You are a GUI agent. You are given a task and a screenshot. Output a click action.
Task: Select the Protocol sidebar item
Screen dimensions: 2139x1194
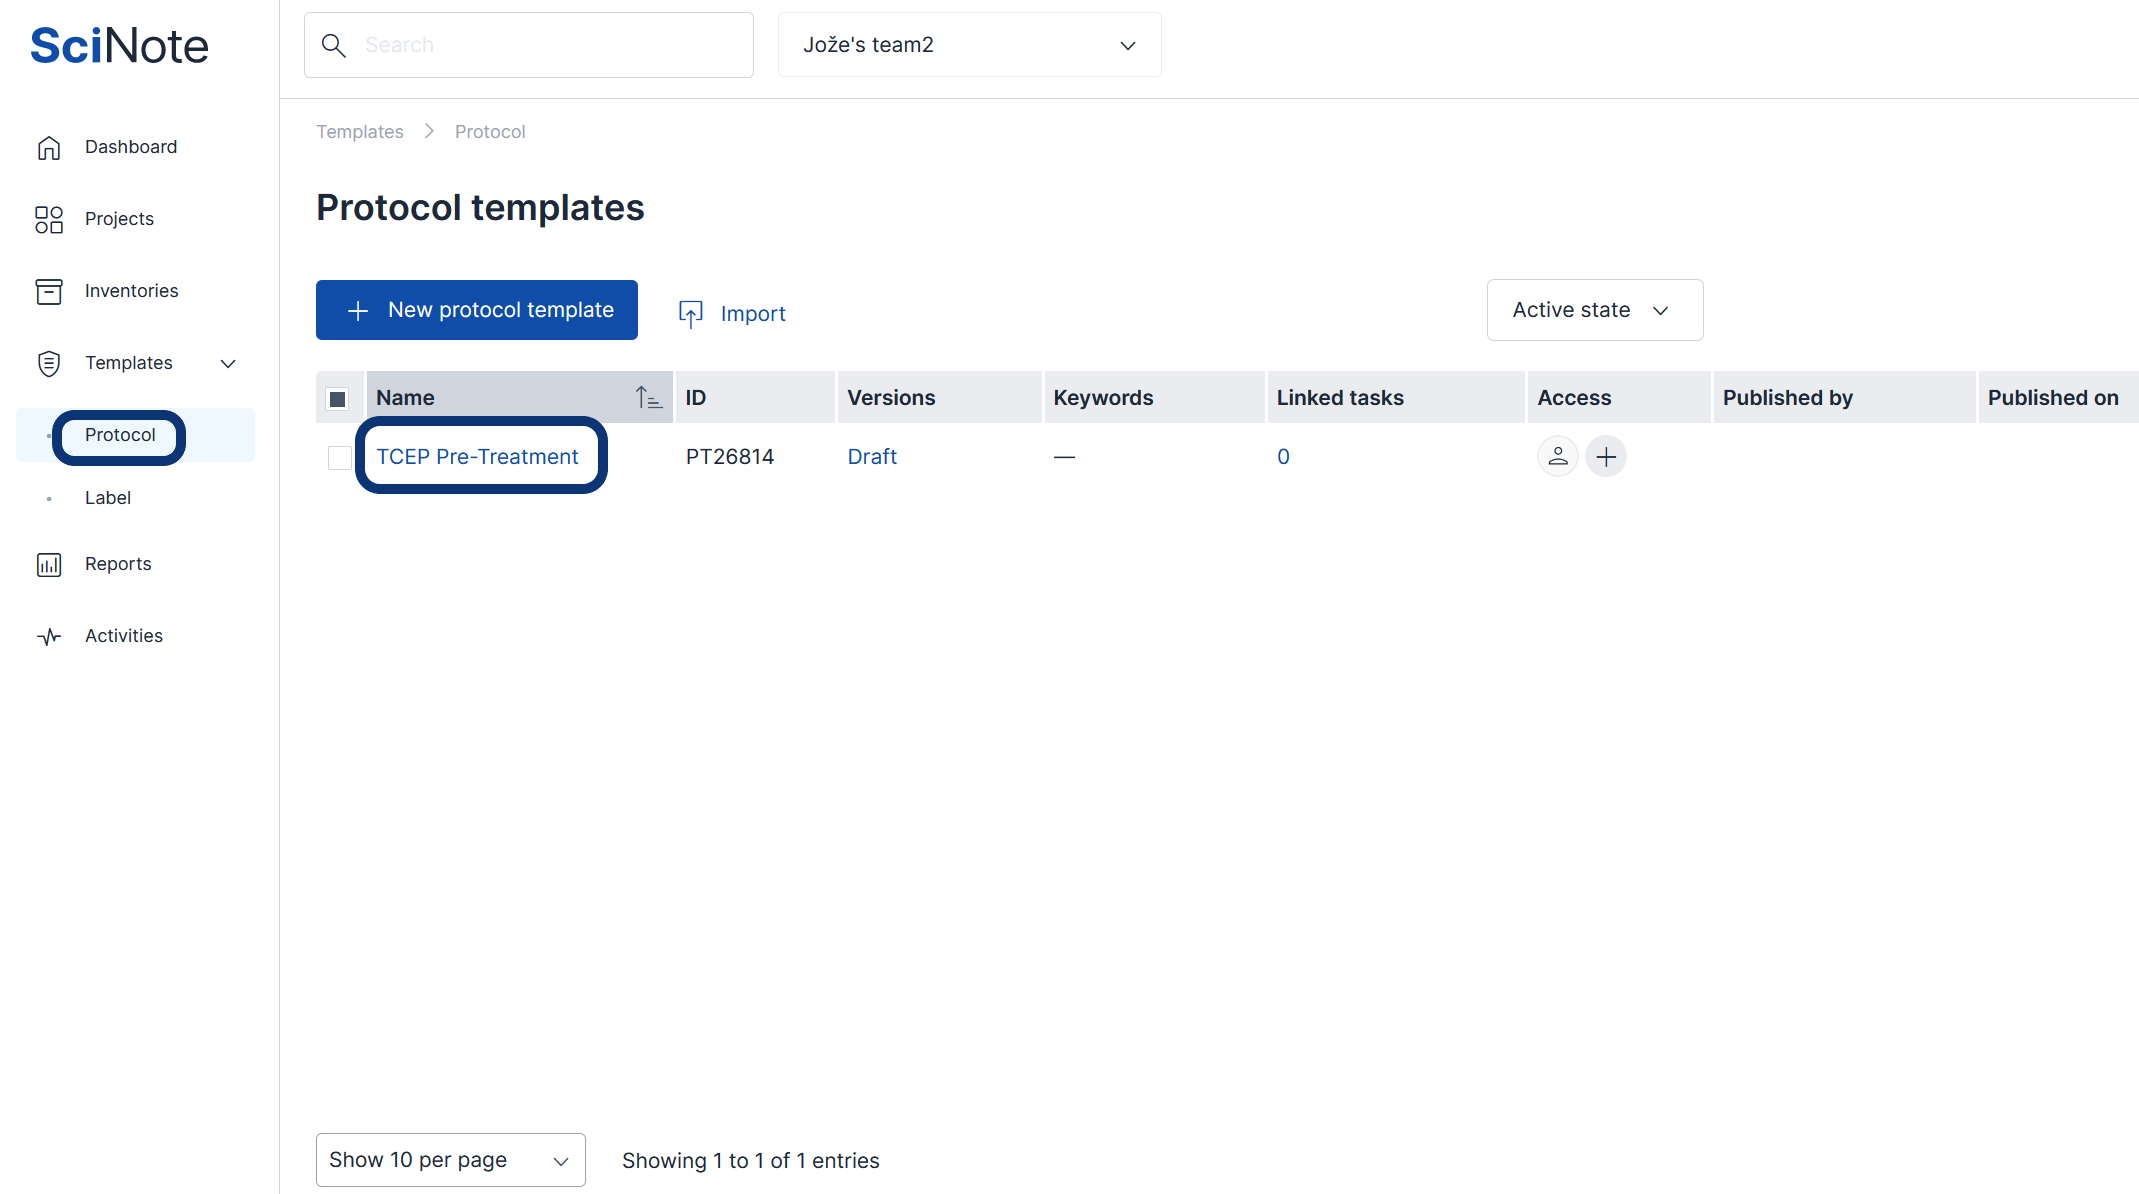(x=120, y=435)
